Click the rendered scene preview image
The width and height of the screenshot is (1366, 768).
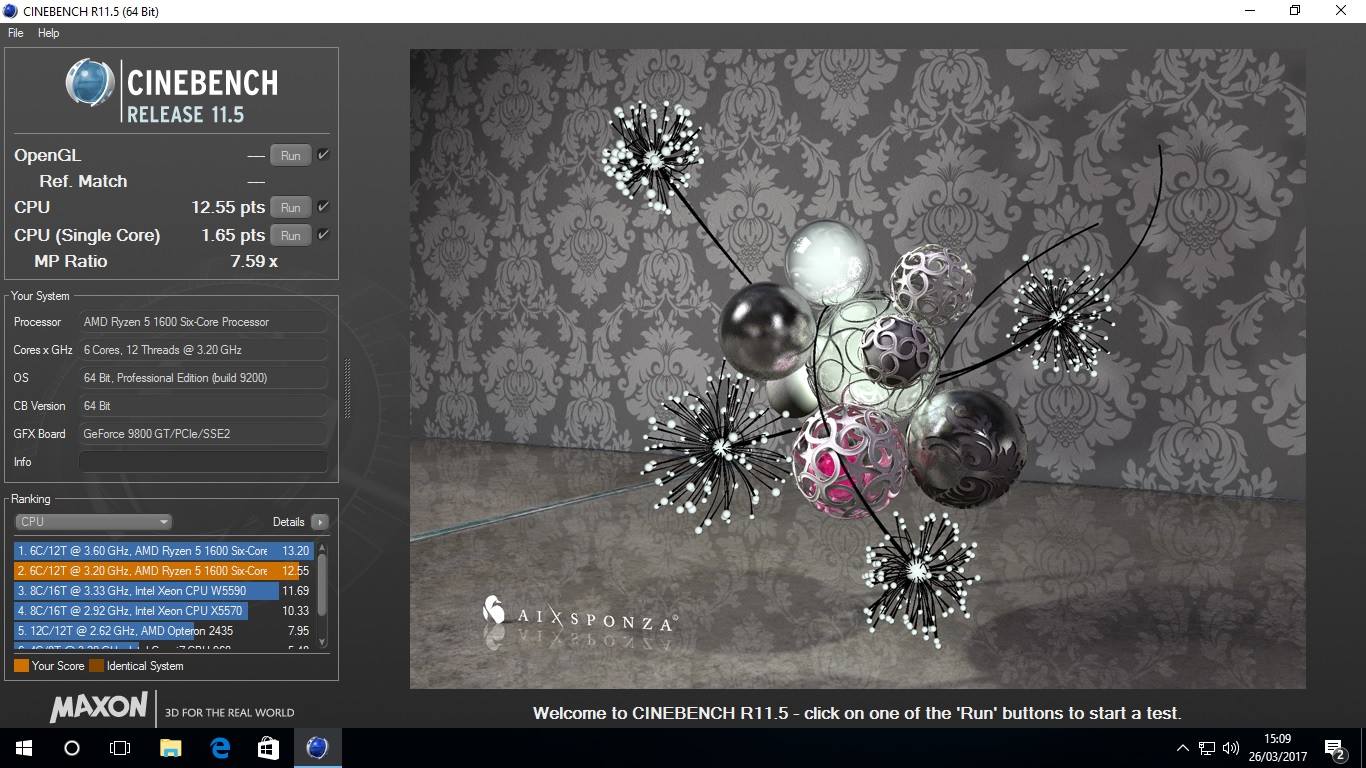coord(857,369)
